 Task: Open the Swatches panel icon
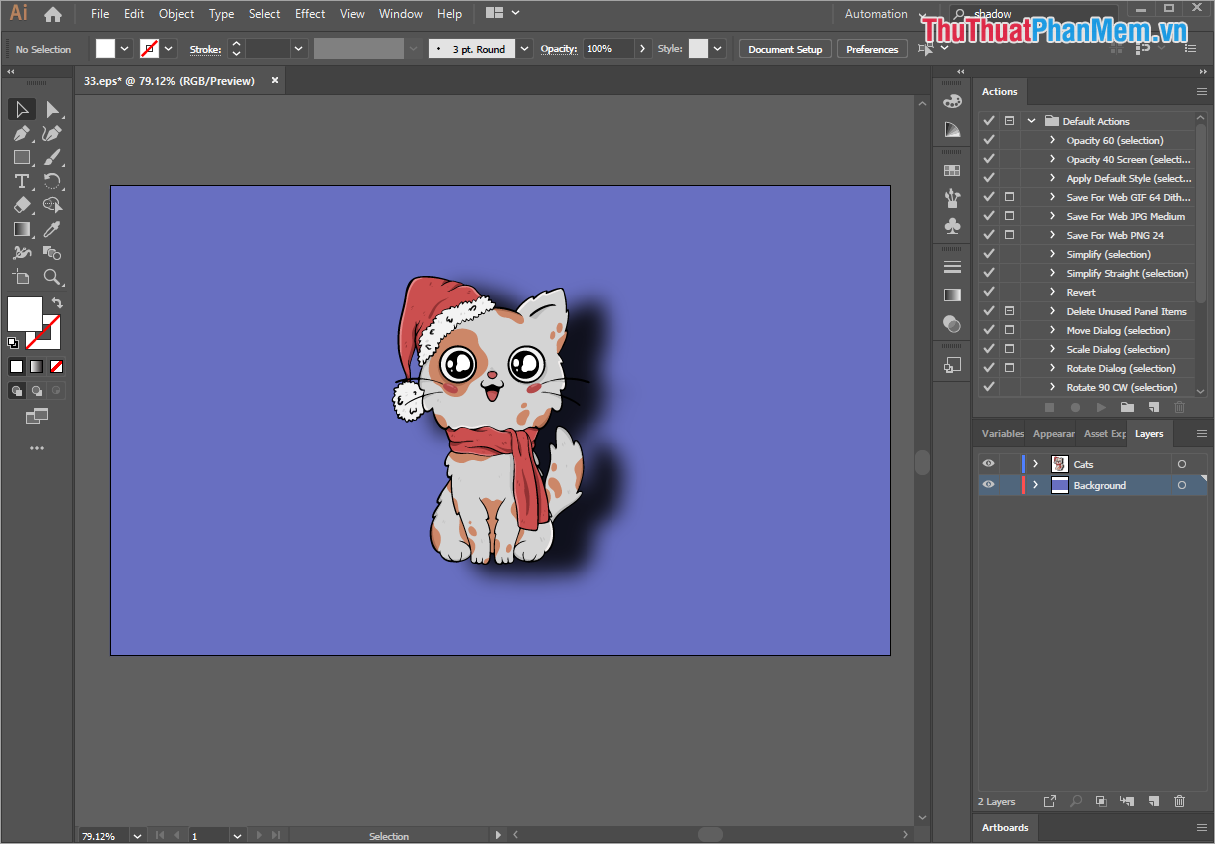coord(952,169)
